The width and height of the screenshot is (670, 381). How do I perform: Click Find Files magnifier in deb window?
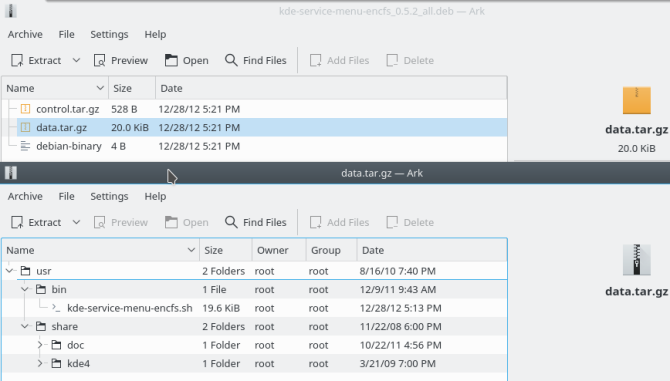pos(231,61)
